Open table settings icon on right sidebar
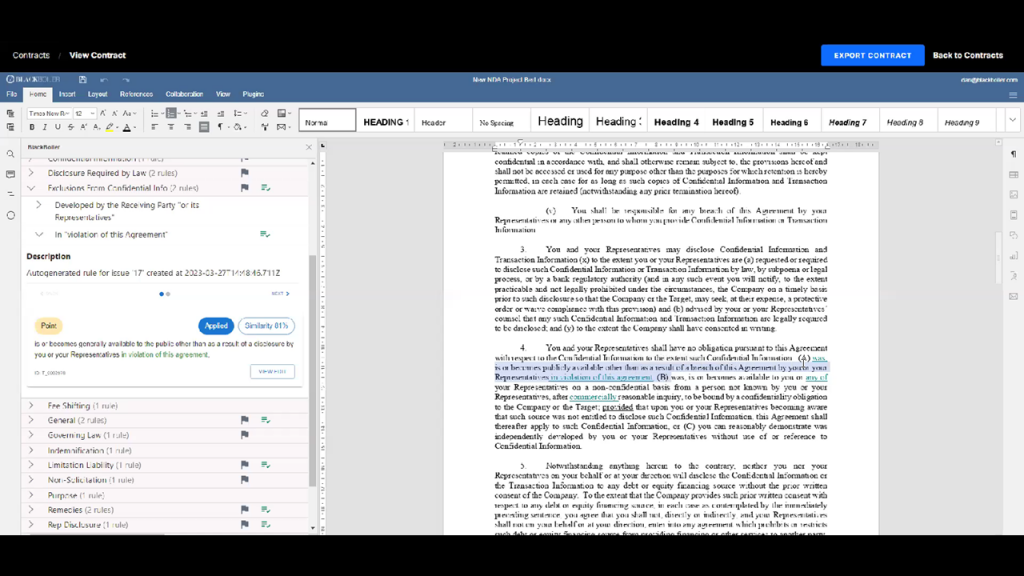This screenshot has width=1024, height=576. 1013,174
